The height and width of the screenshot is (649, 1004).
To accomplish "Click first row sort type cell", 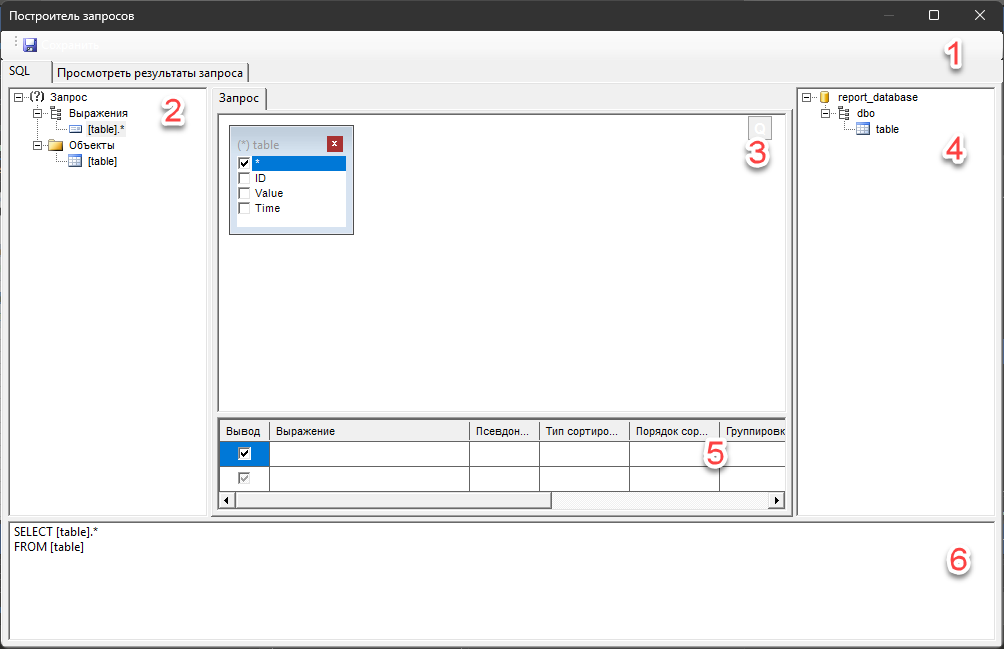I will [x=585, y=454].
